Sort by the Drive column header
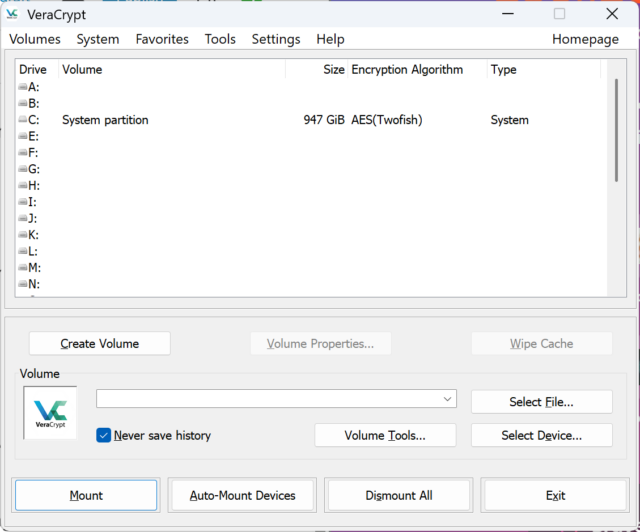 (x=37, y=69)
